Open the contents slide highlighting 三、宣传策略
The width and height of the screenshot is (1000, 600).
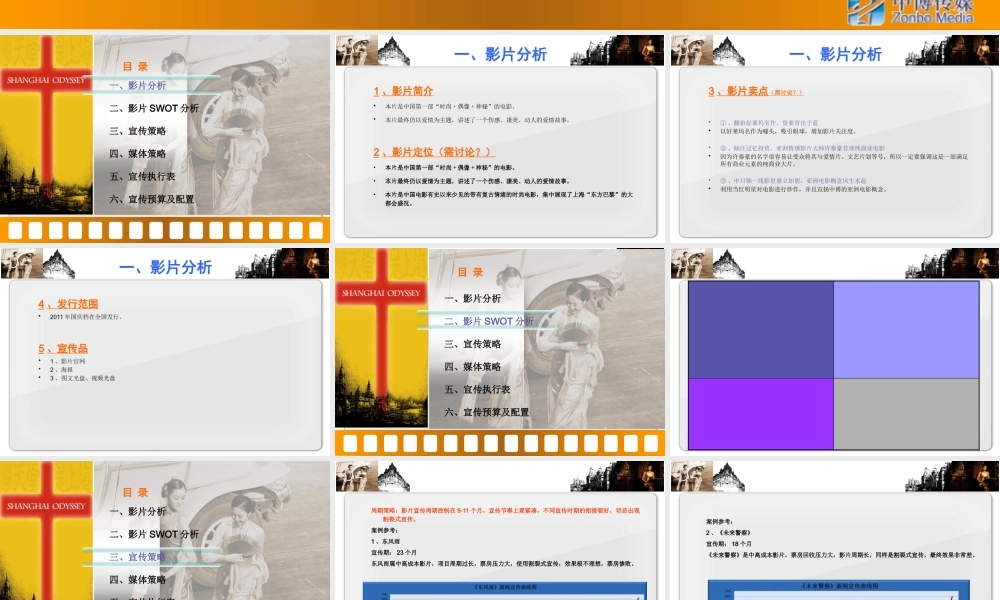[x=165, y=530]
